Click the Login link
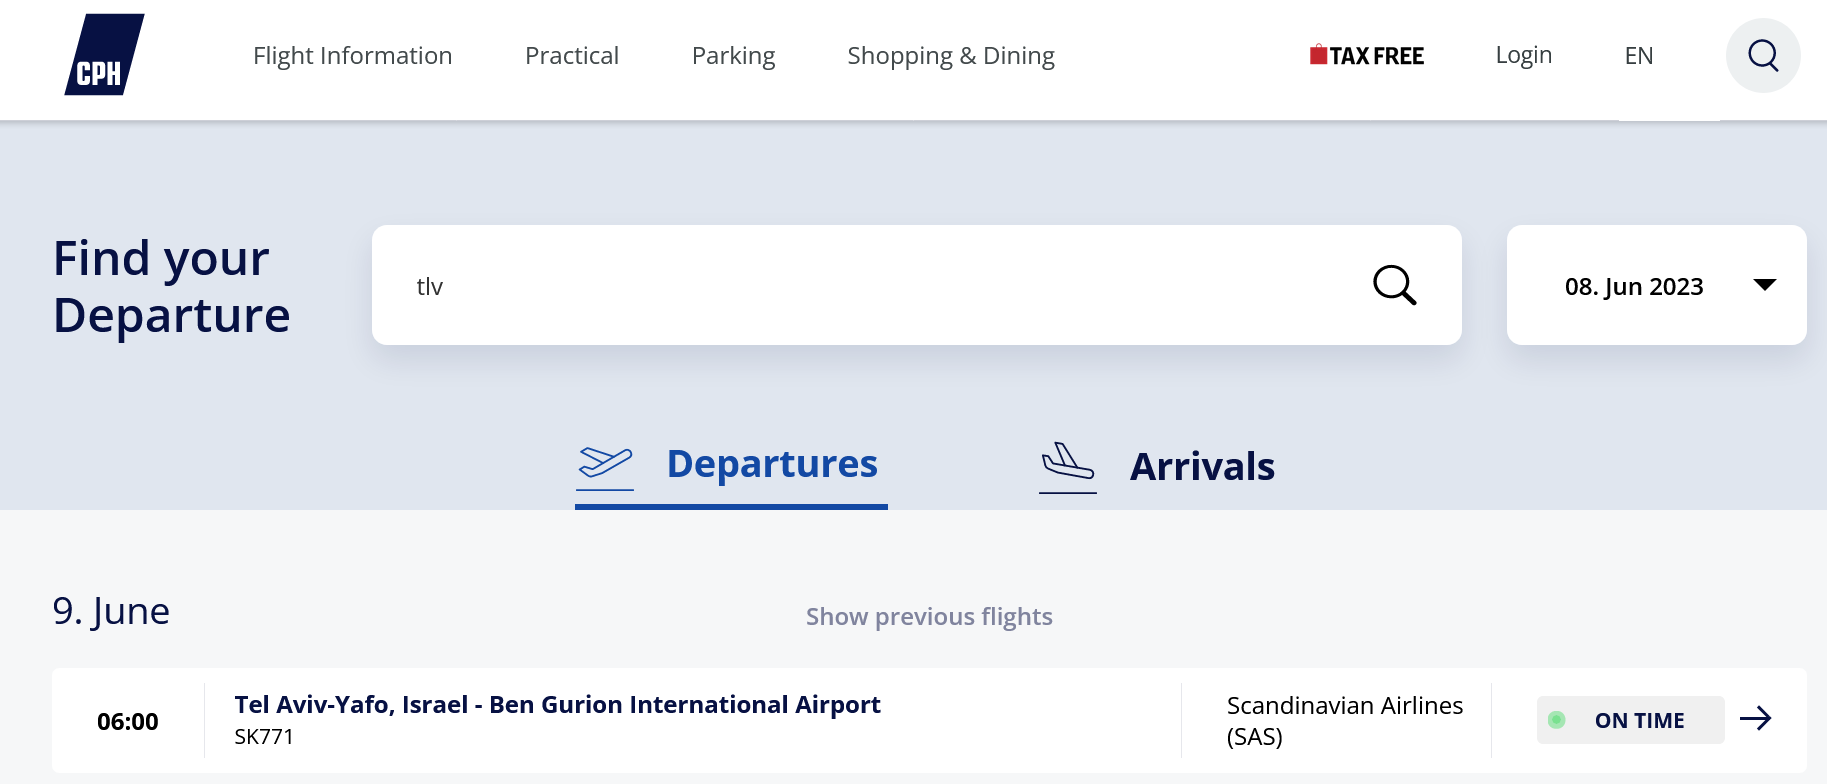 (x=1523, y=56)
